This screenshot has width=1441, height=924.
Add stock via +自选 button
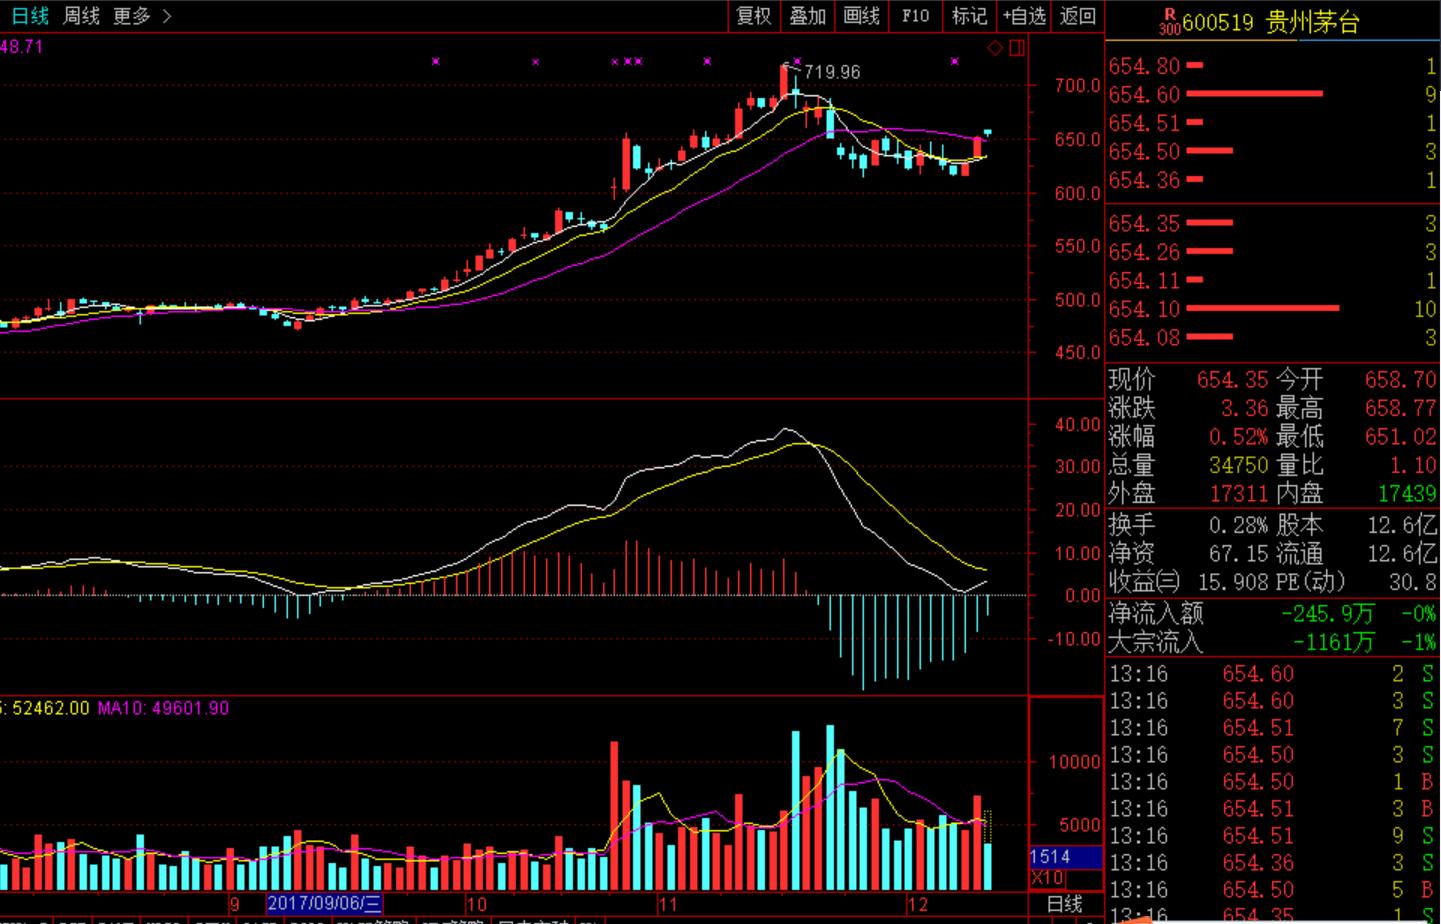click(1023, 16)
